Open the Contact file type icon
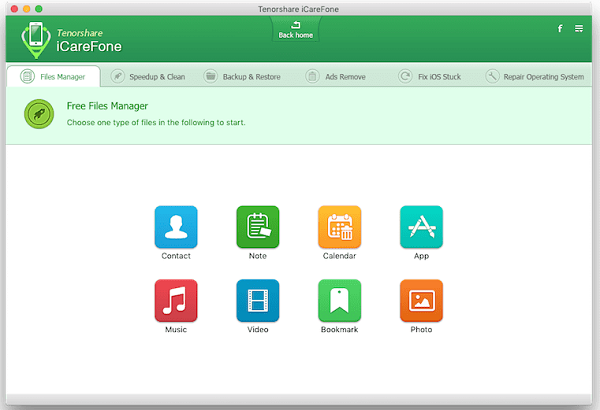Viewport: 600px width, 410px height. [175, 227]
